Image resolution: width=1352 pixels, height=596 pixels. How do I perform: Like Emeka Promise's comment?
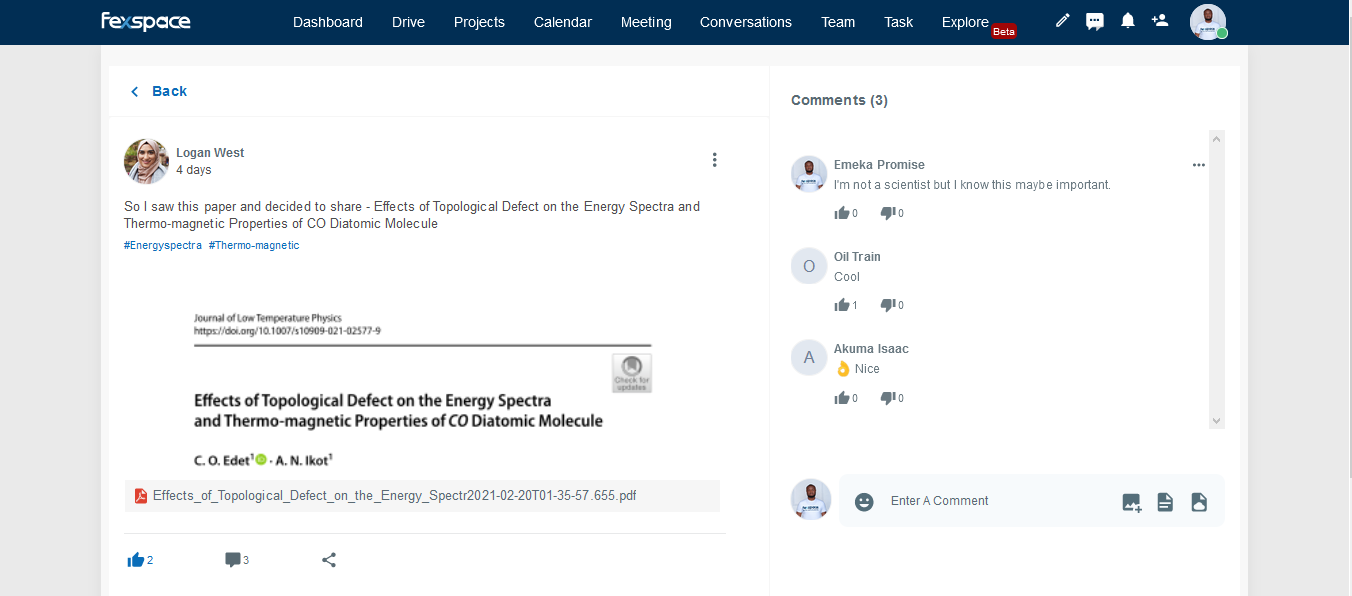coord(842,213)
